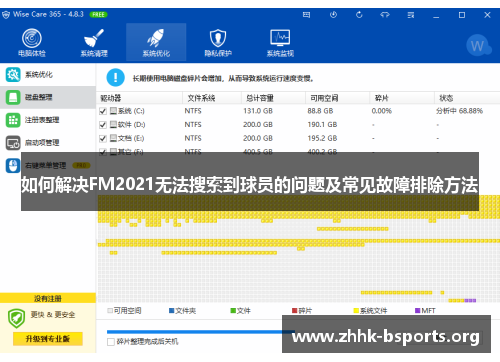Select the 190.1 GB free space cell
The image size is (500, 362).
click(x=322, y=125)
